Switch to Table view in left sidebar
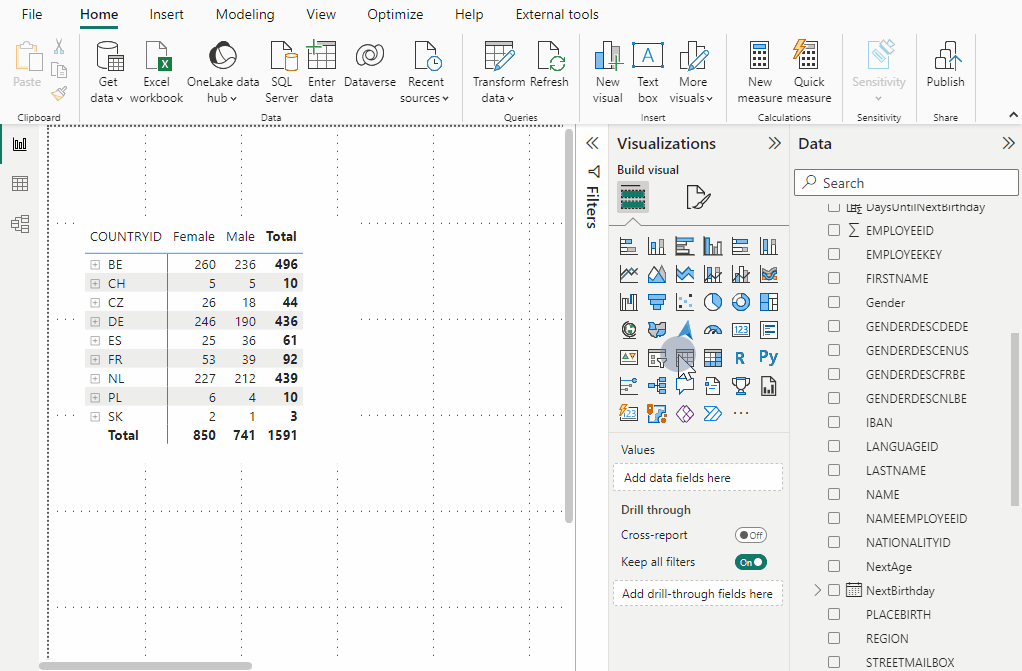The image size is (1022, 671). [x=20, y=184]
